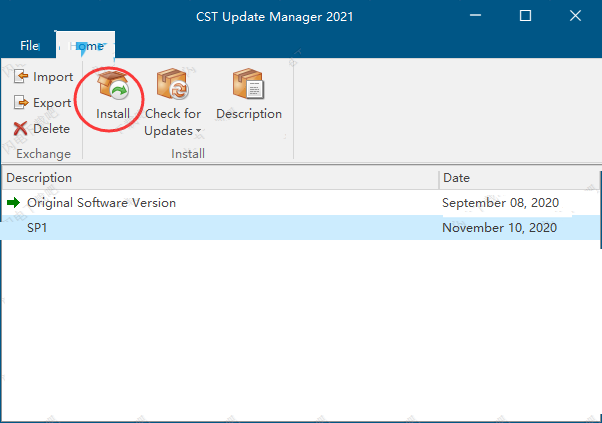Click the Import label

point(53,77)
